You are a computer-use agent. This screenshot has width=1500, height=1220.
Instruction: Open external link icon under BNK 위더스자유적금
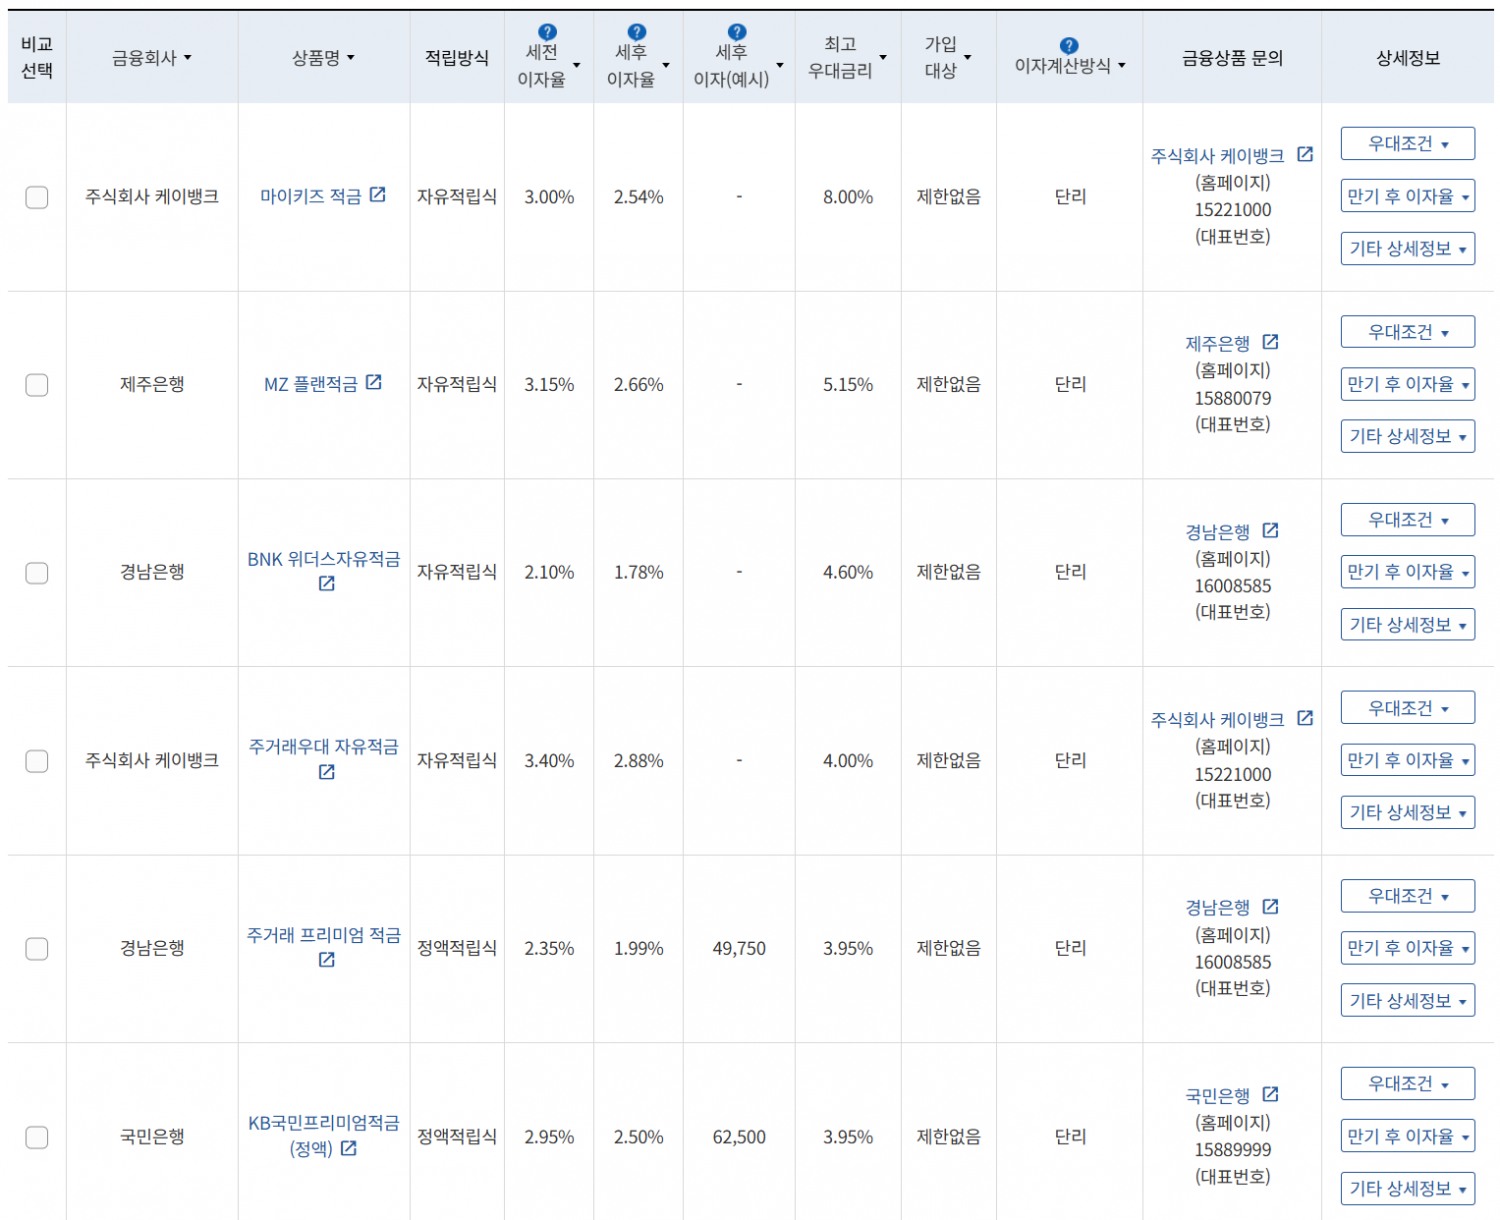326,584
